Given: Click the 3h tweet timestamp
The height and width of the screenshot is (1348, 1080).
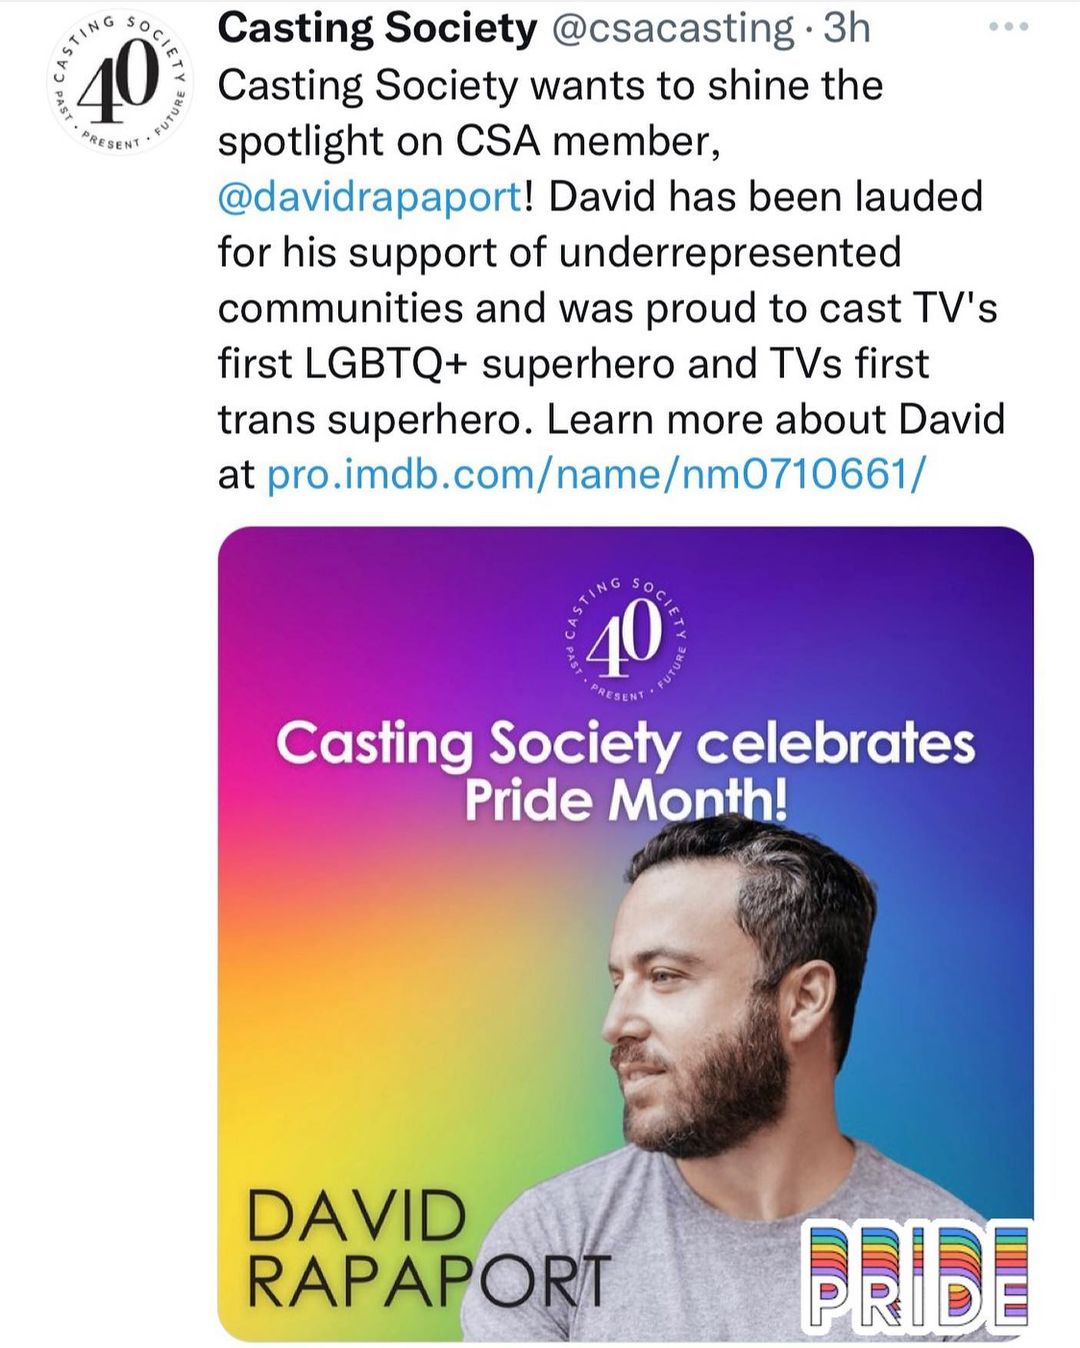Looking at the screenshot, I should pos(846,29).
